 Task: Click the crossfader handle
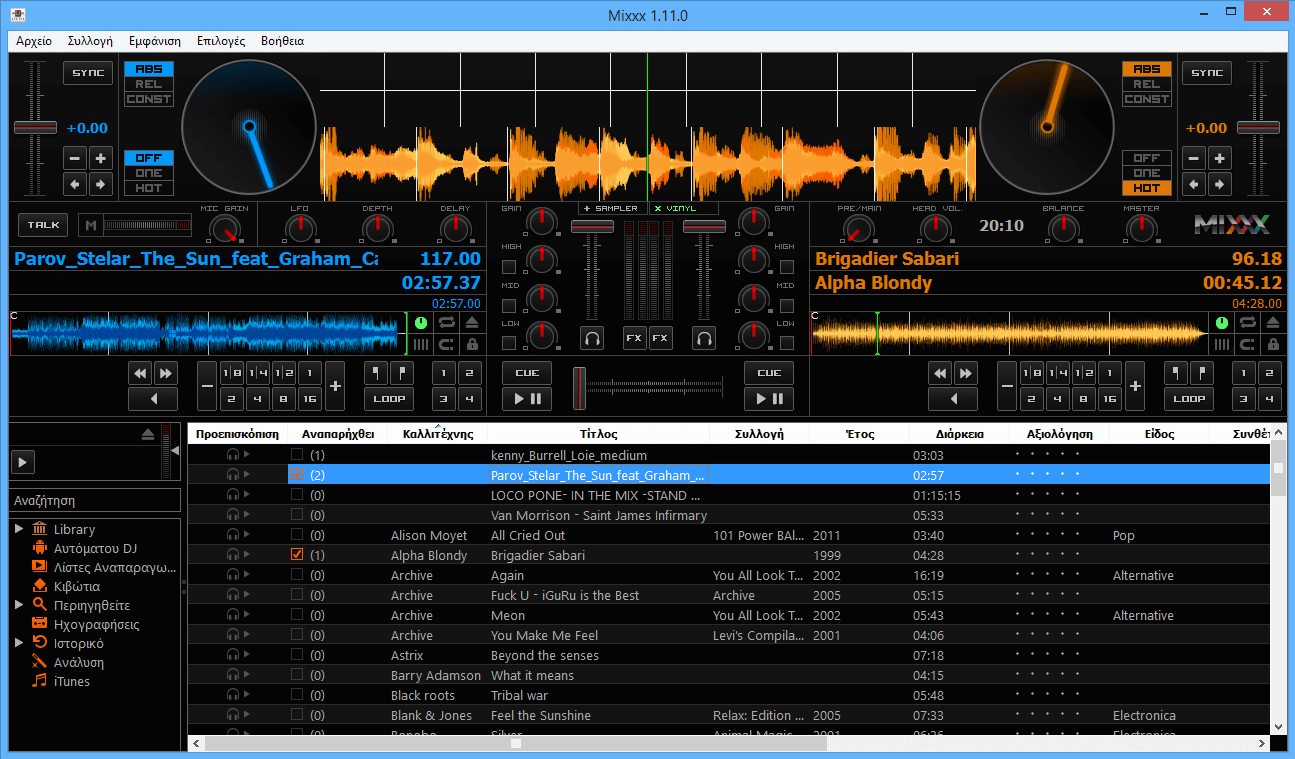point(579,388)
